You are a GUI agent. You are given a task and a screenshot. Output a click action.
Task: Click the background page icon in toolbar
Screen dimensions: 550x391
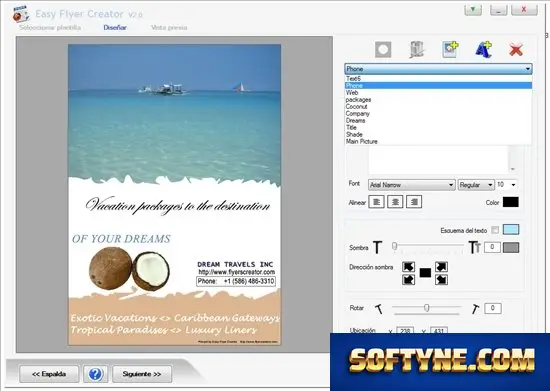(416, 49)
